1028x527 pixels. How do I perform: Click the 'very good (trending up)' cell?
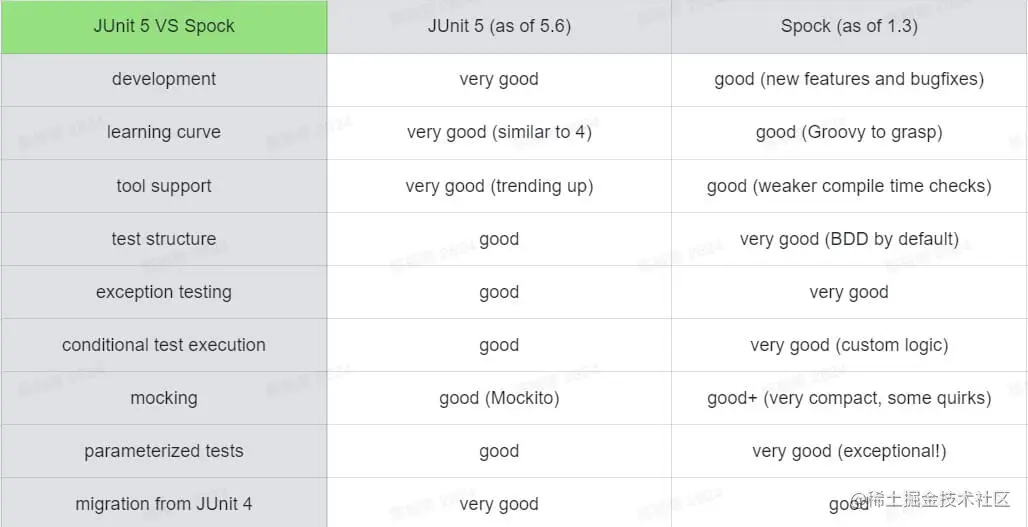point(499,186)
